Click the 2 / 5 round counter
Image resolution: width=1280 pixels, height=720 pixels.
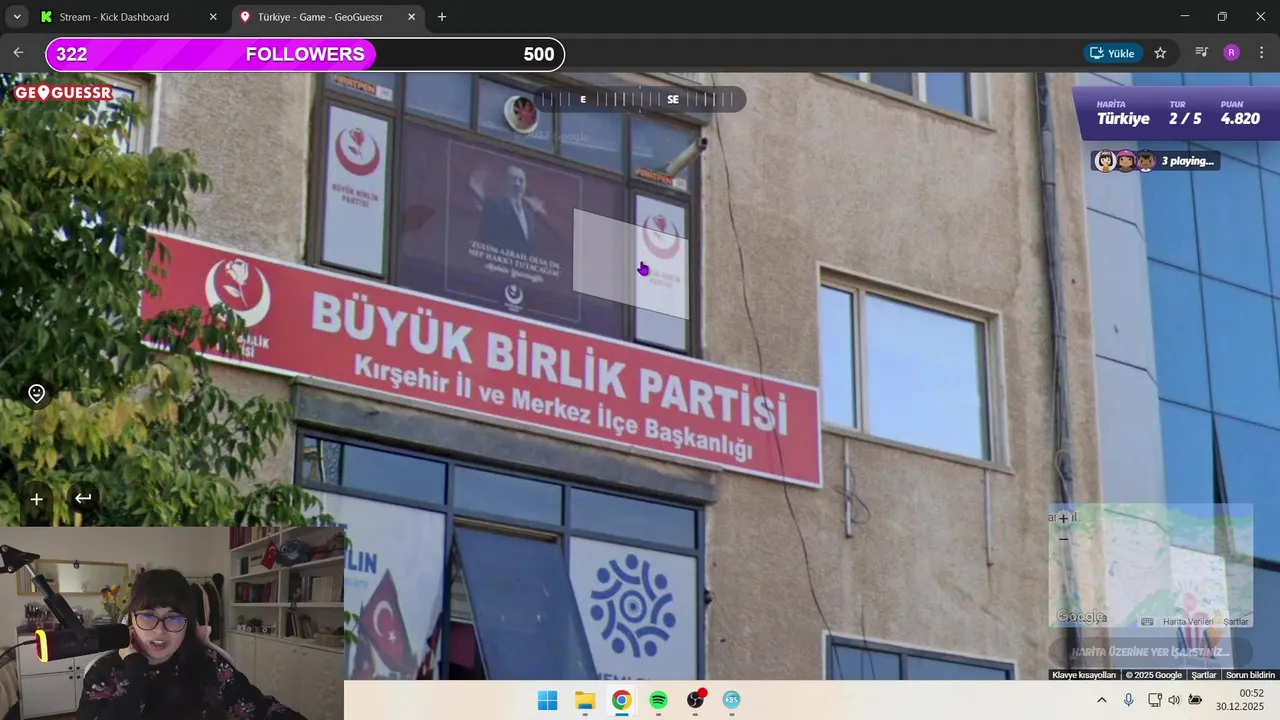click(x=1185, y=118)
